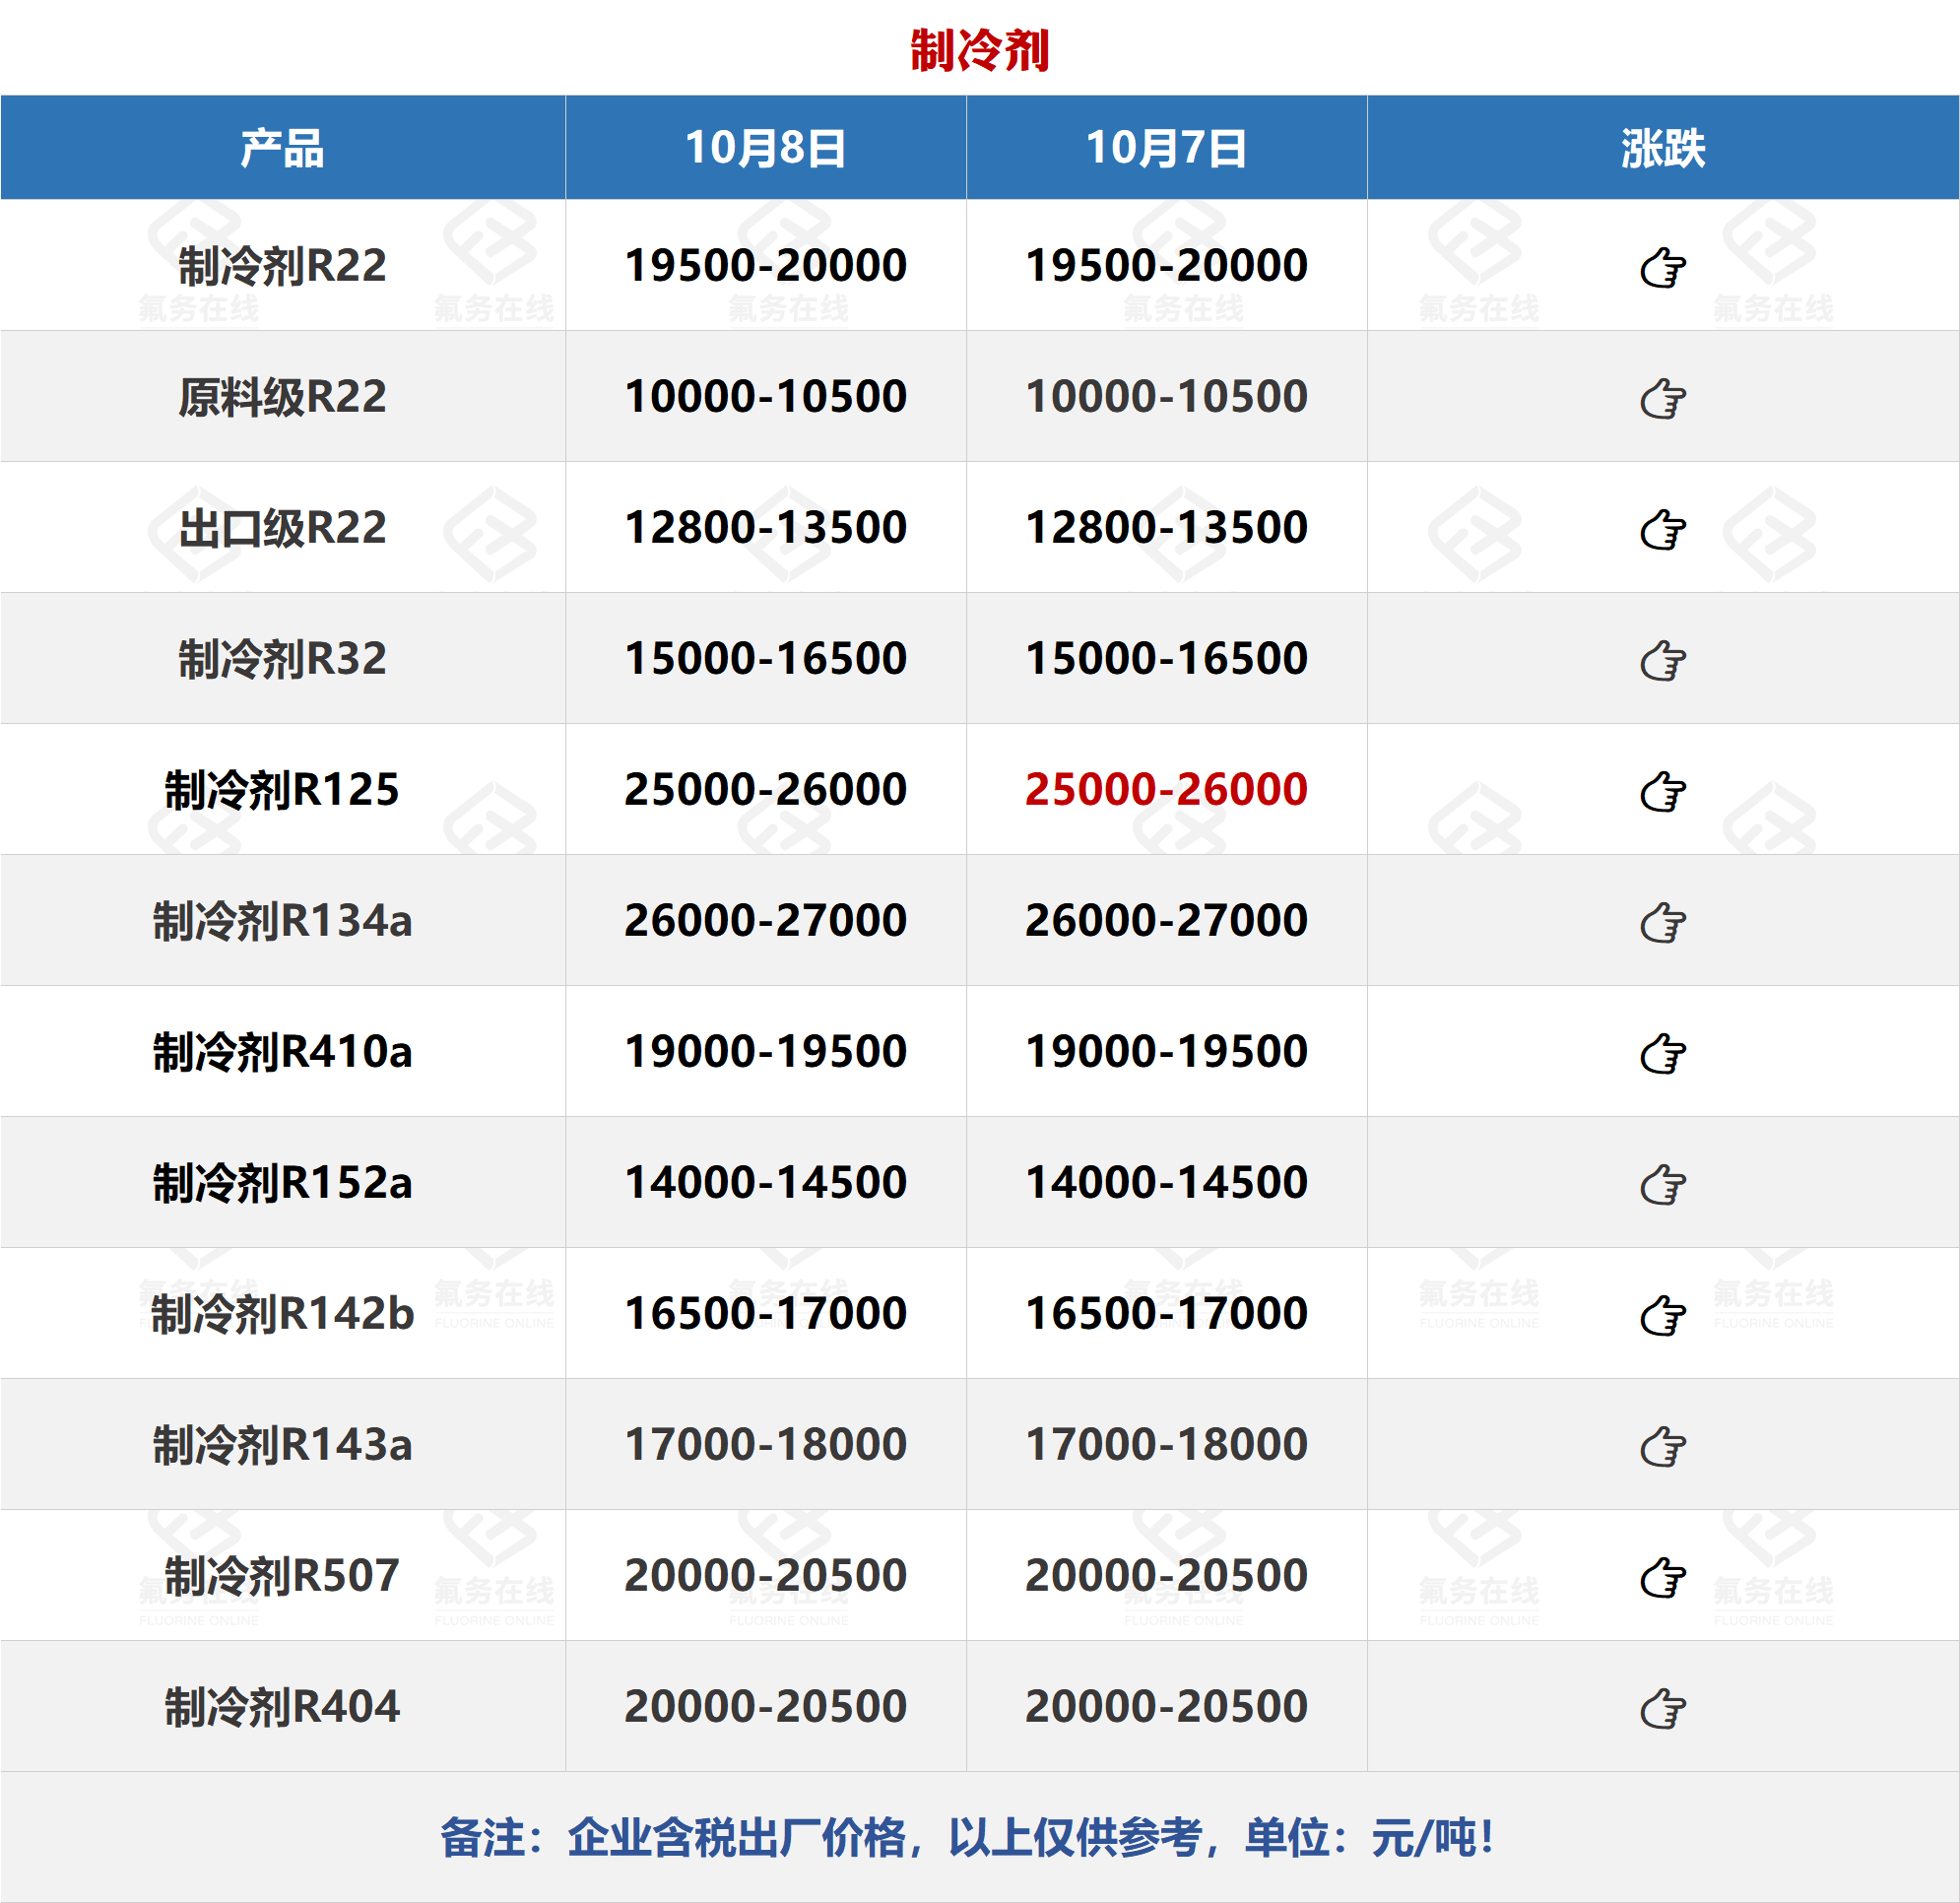Click R142b October 8 price 16500-17000

point(766,1313)
